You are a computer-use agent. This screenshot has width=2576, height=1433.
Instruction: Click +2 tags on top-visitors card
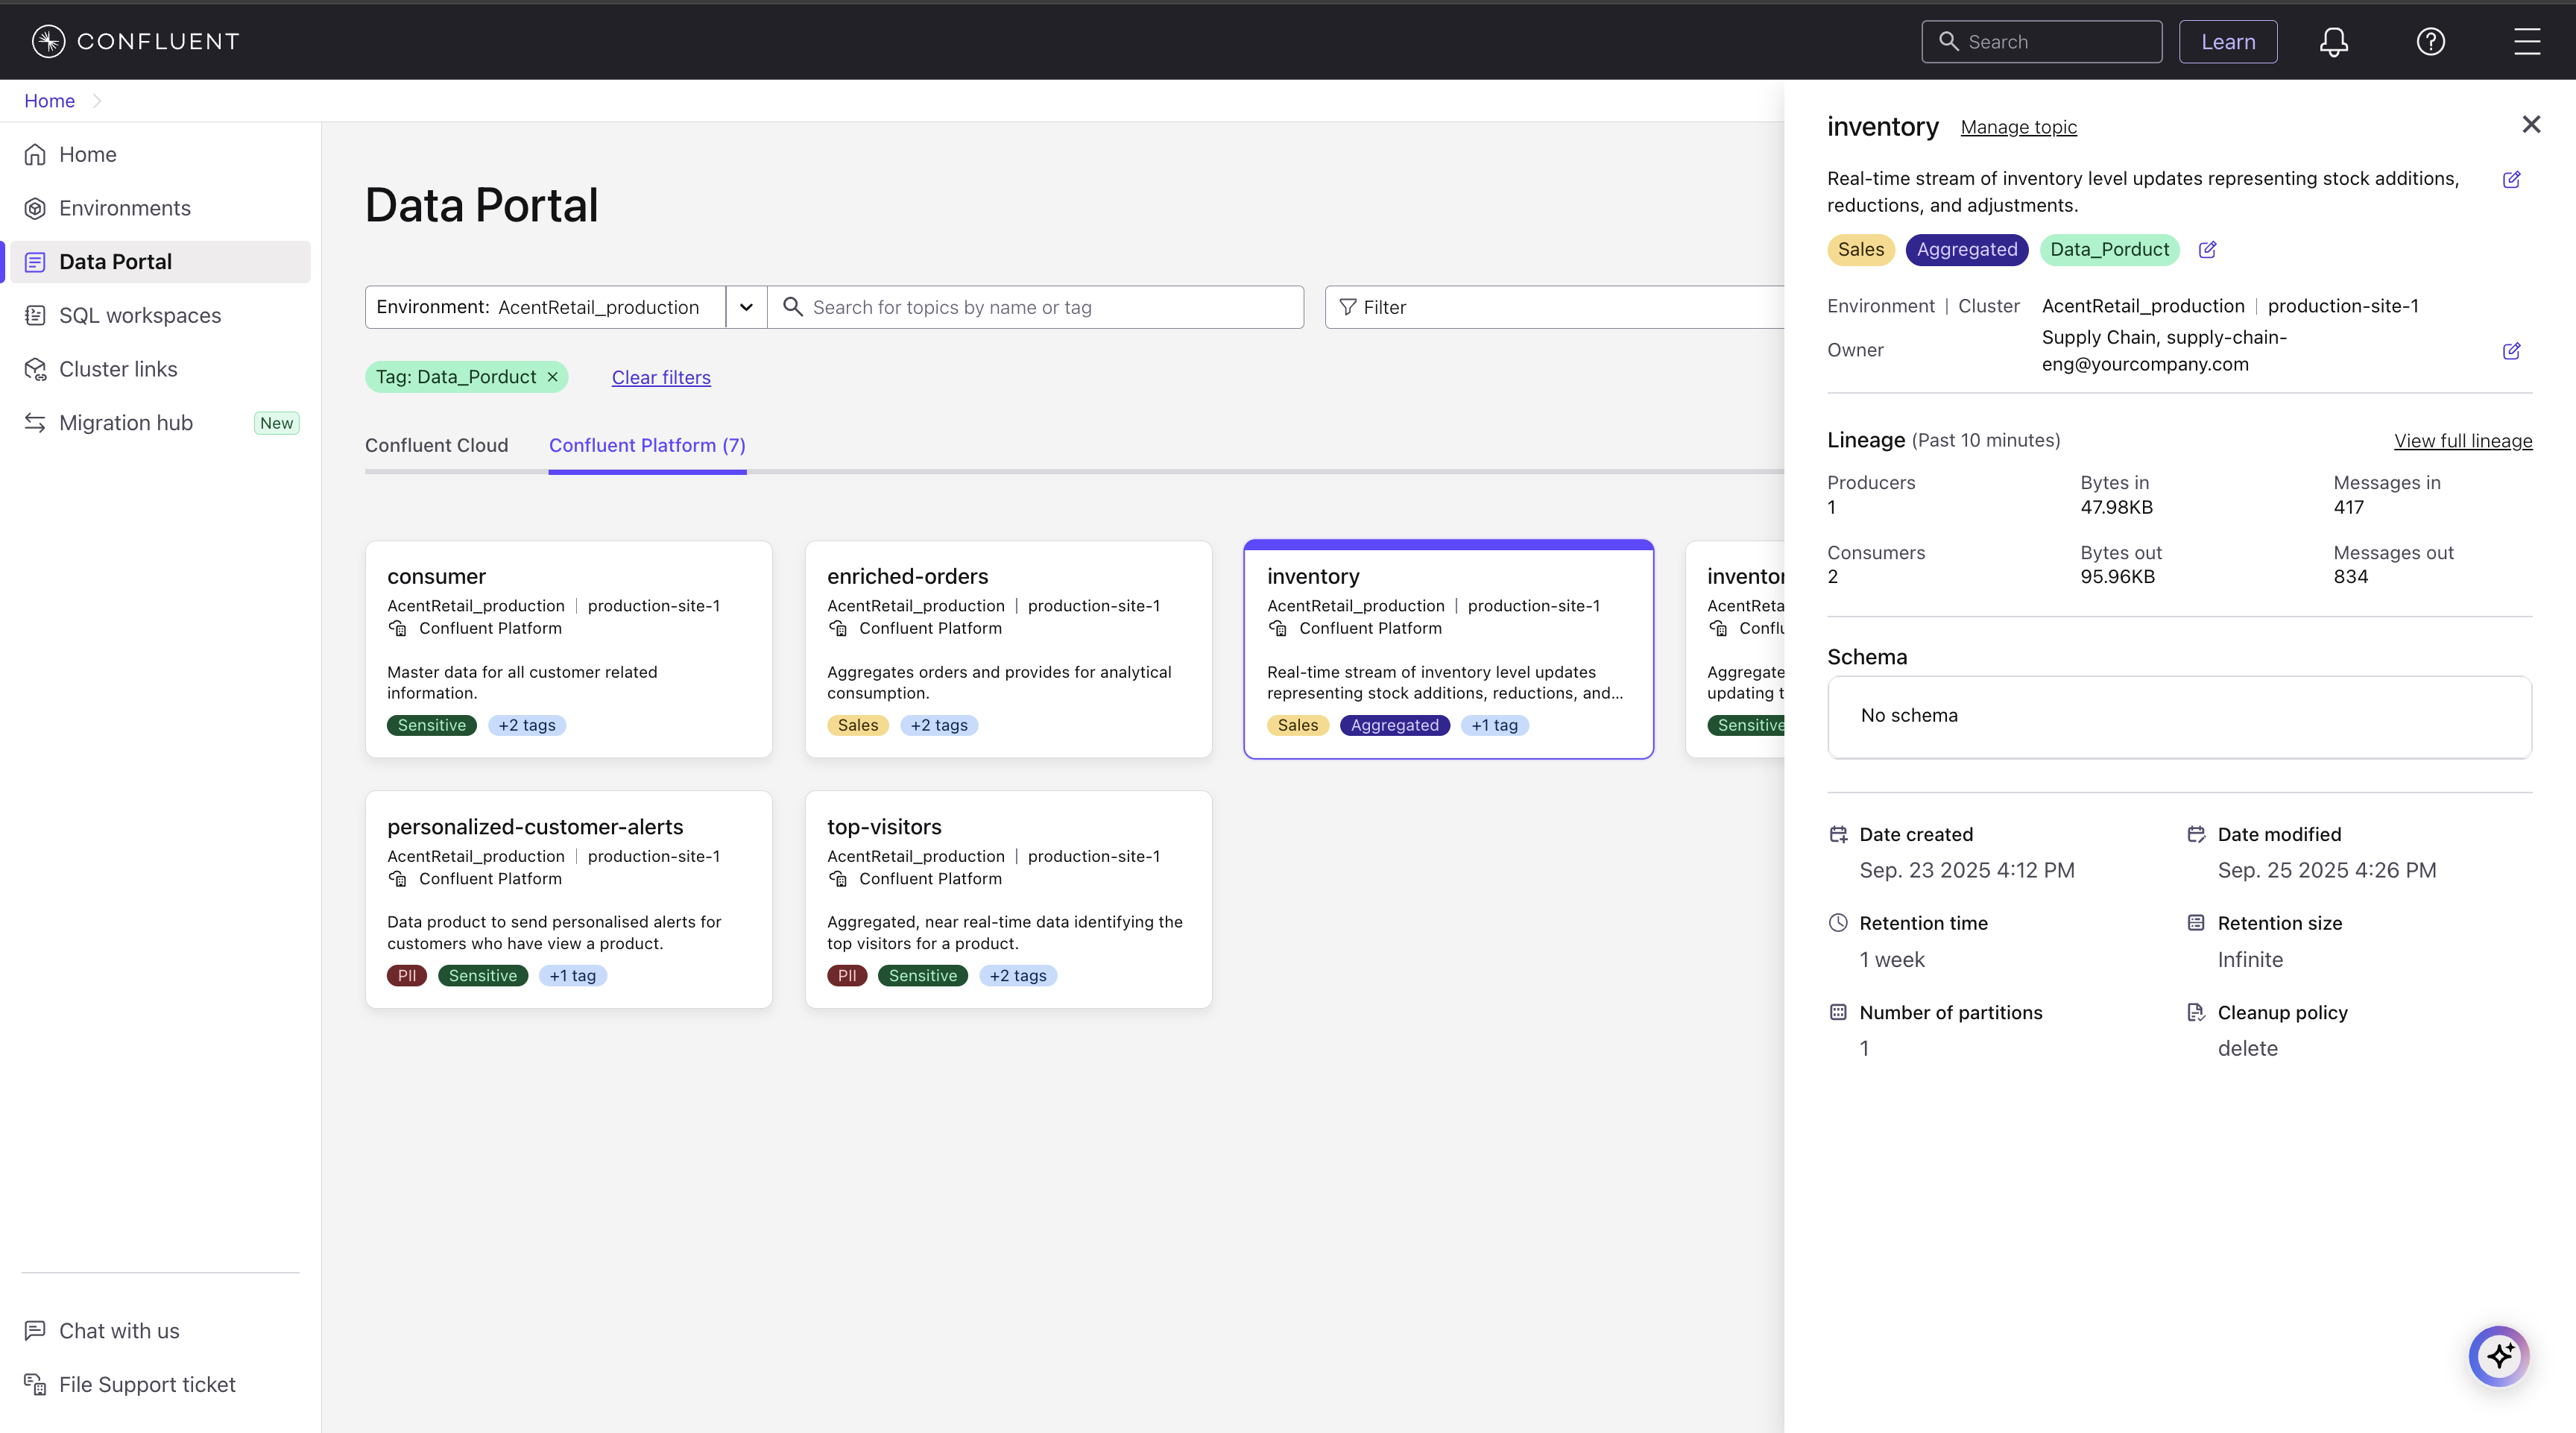coord(1018,975)
